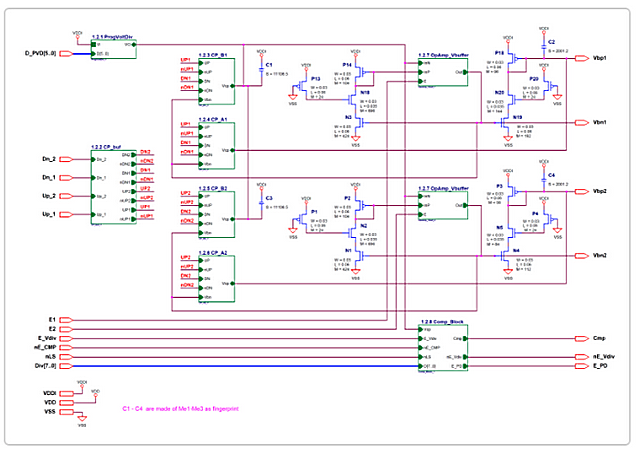Select the E1 input port symbol
This screenshot has width=640, height=457.
(x=66, y=320)
